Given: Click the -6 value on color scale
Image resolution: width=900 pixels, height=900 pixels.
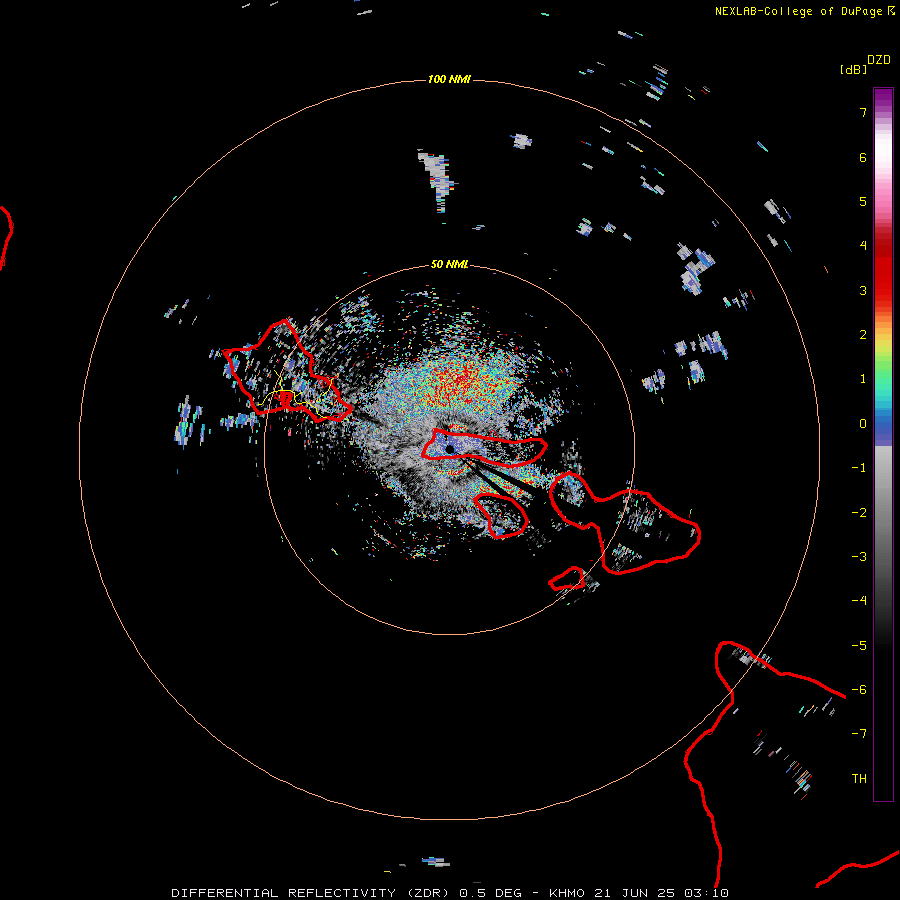Looking at the screenshot, I should [x=859, y=690].
